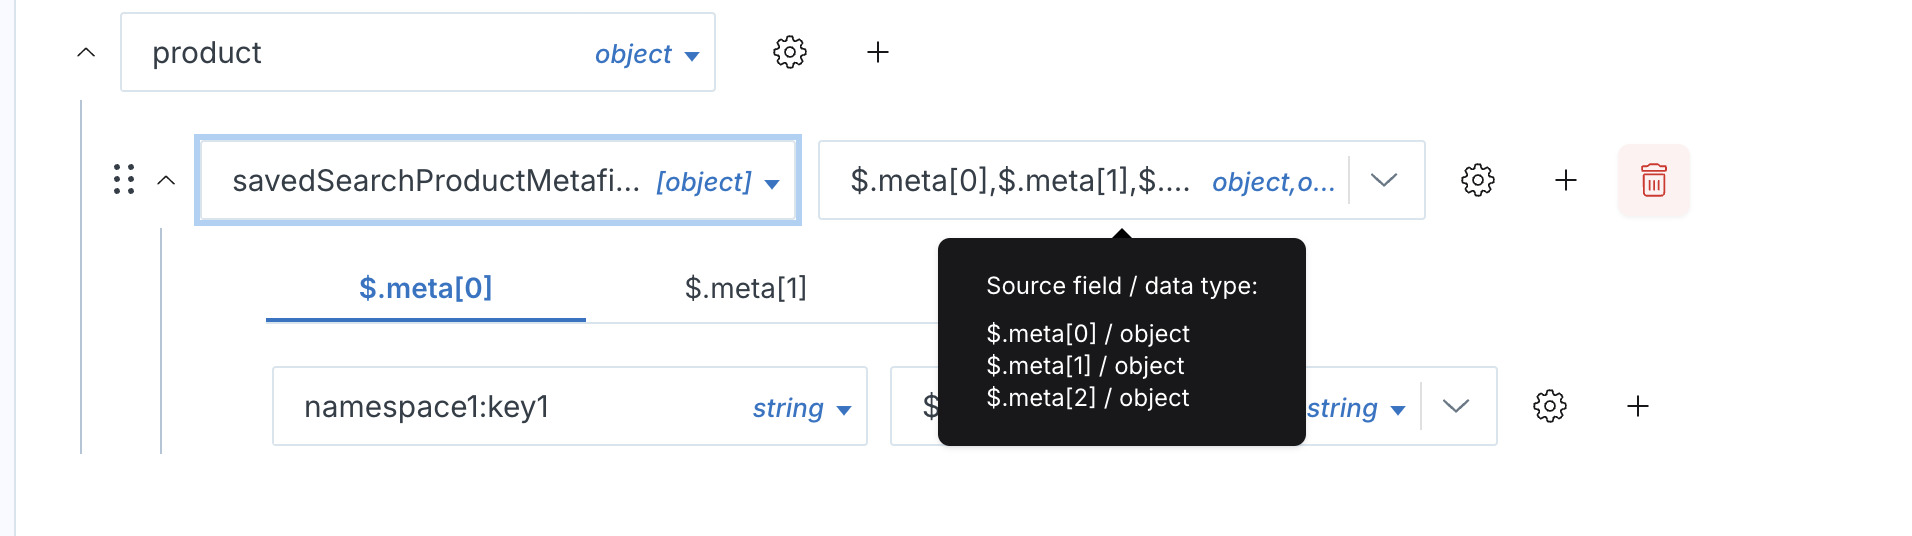Select the $.meta[0] tab
Screen dimensions: 1912x536
426,288
